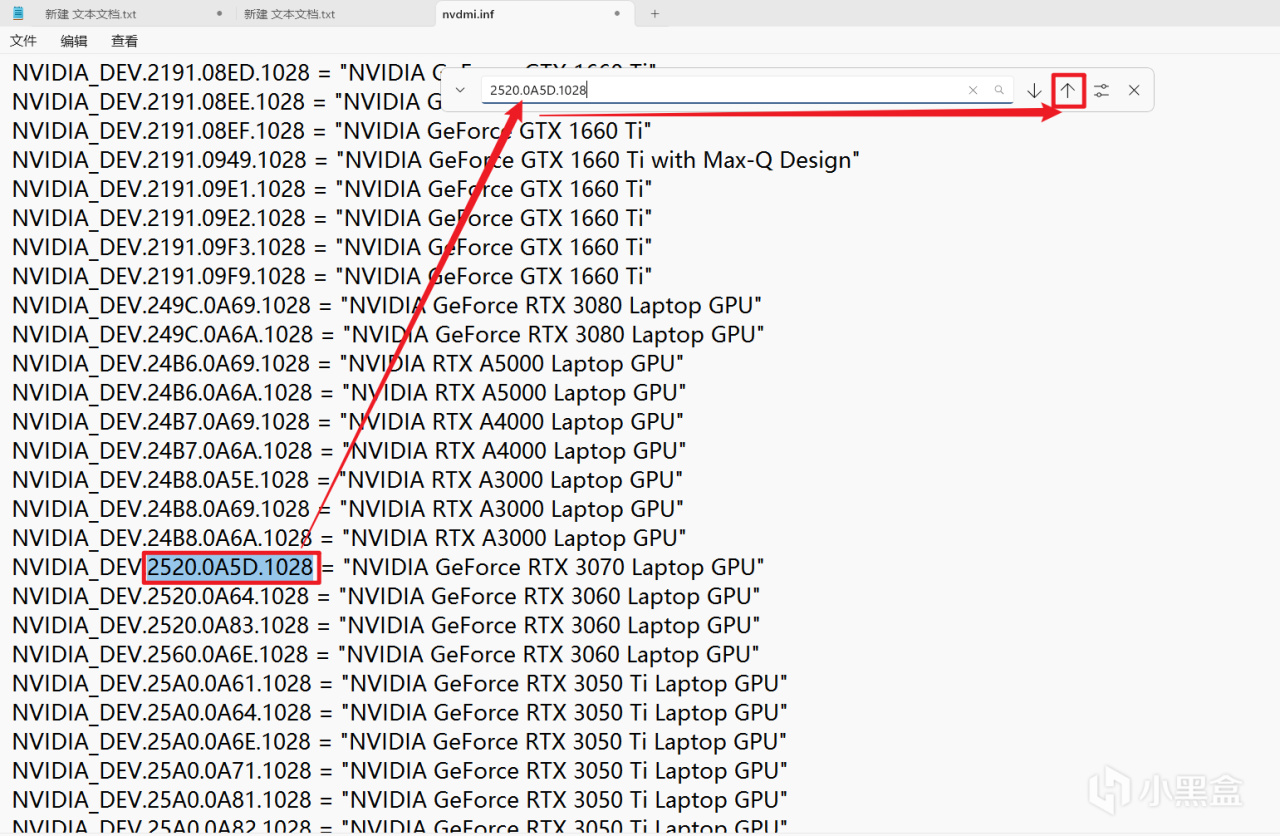The width and height of the screenshot is (1280, 836).
Task: Open the find options settings icon
Action: pyautogui.click(x=1101, y=90)
